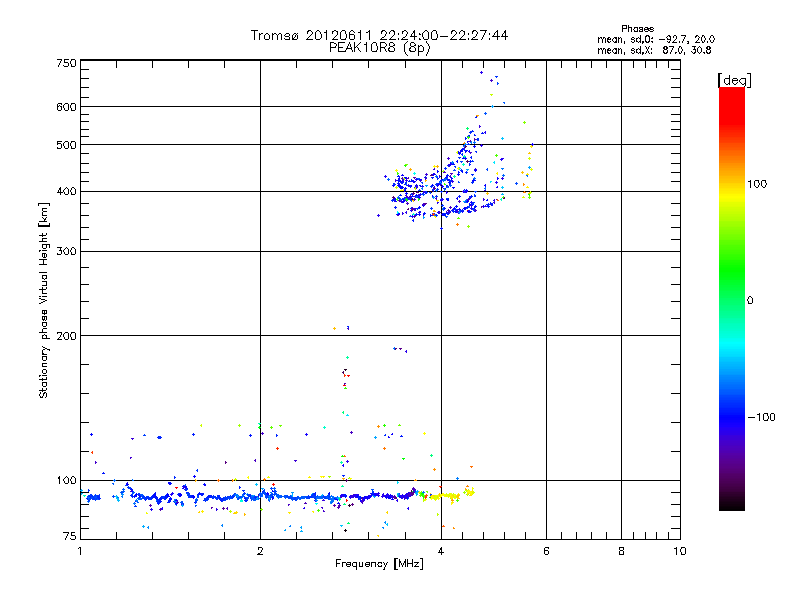The image size is (800, 600).
Task: Click the subtitle 'PEAK10R8 (8p)'
Action: pos(379,48)
